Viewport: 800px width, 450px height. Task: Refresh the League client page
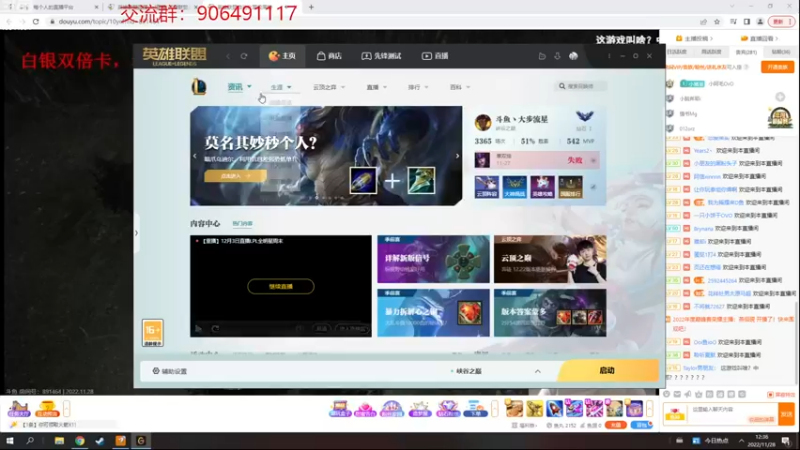point(244,56)
